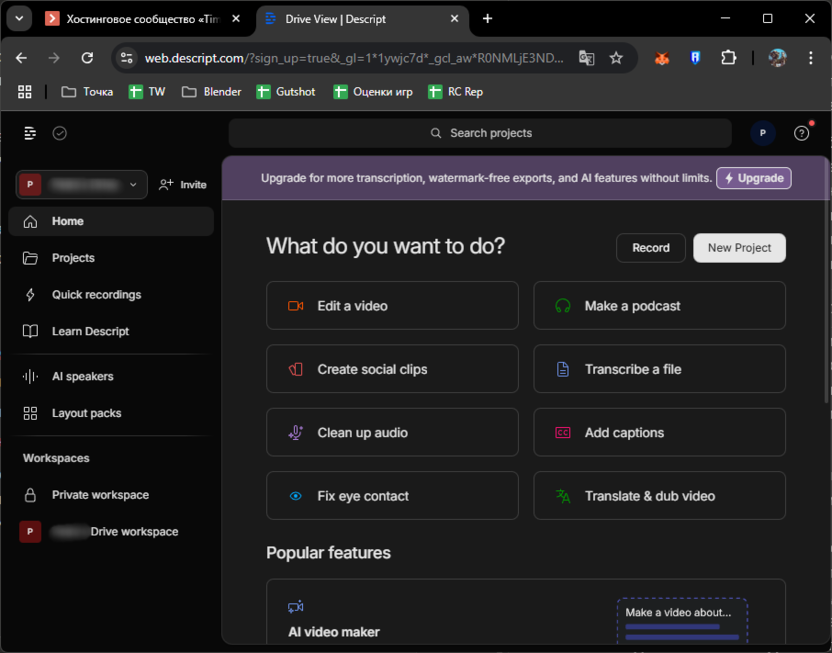Close the Drive View | Descript tab
The height and width of the screenshot is (653, 832).
(x=454, y=19)
